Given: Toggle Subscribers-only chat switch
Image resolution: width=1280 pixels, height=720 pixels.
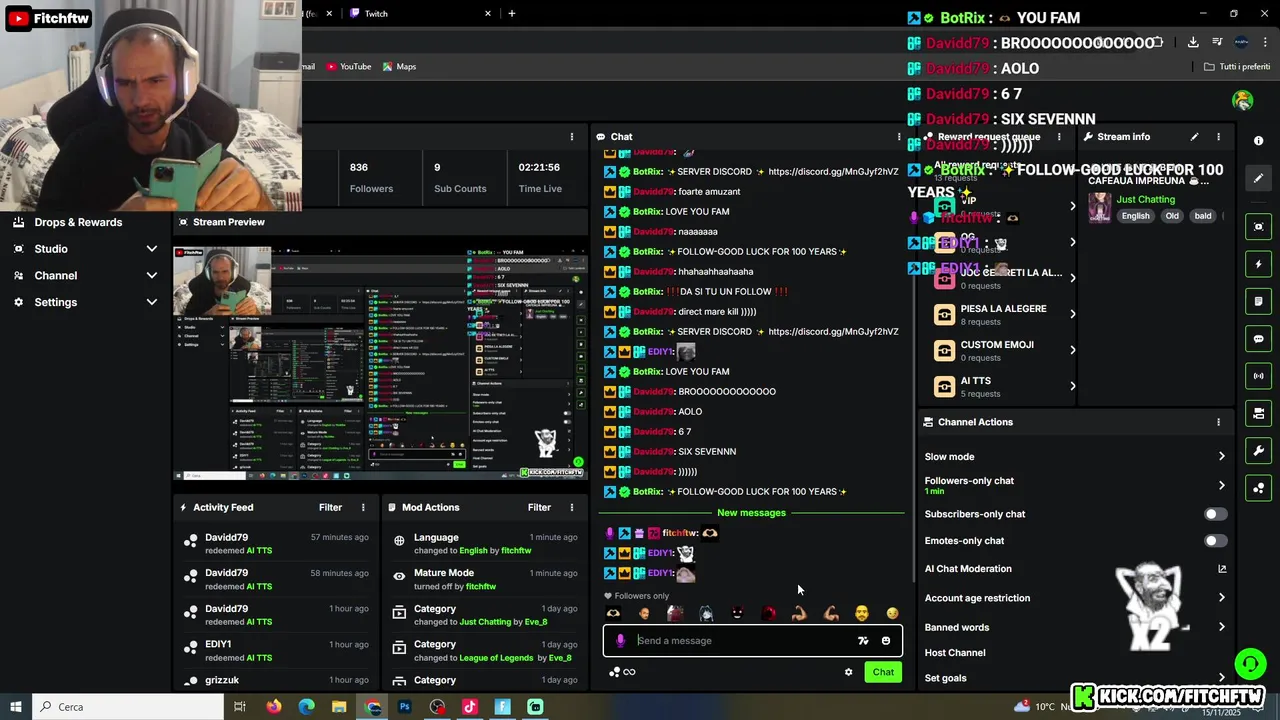Looking at the screenshot, I should pyautogui.click(x=1215, y=514).
